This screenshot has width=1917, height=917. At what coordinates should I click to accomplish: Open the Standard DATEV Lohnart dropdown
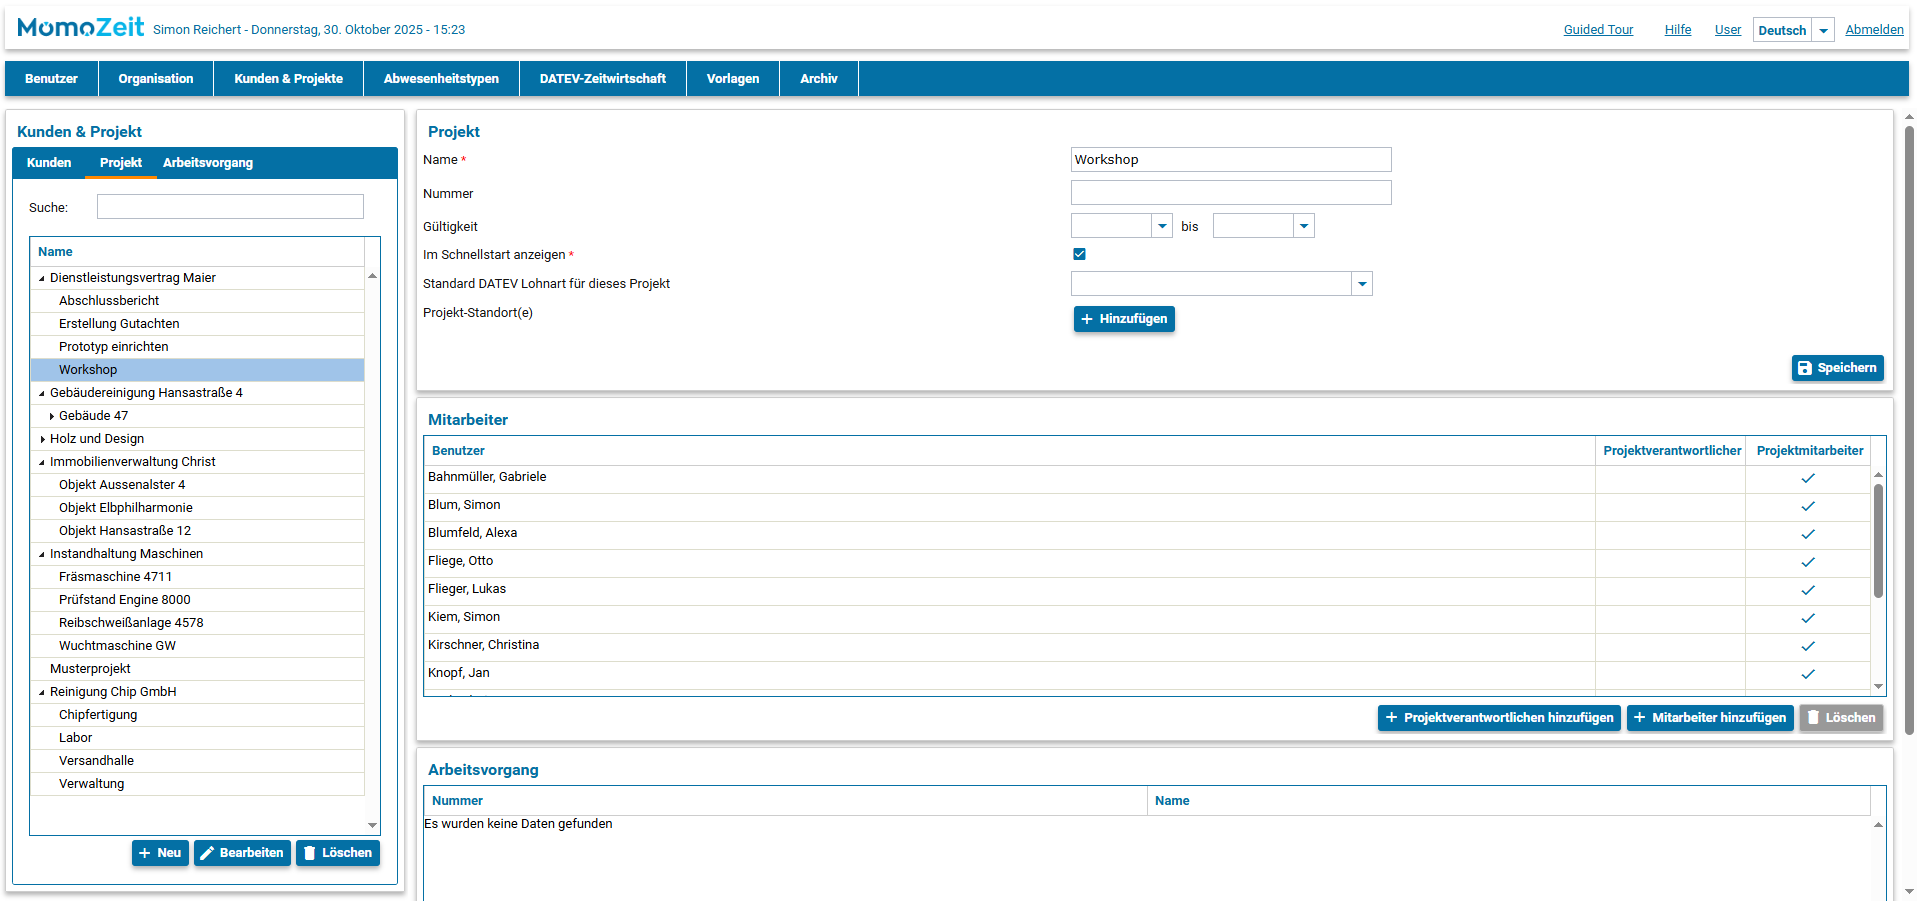tap(1361, 284)
